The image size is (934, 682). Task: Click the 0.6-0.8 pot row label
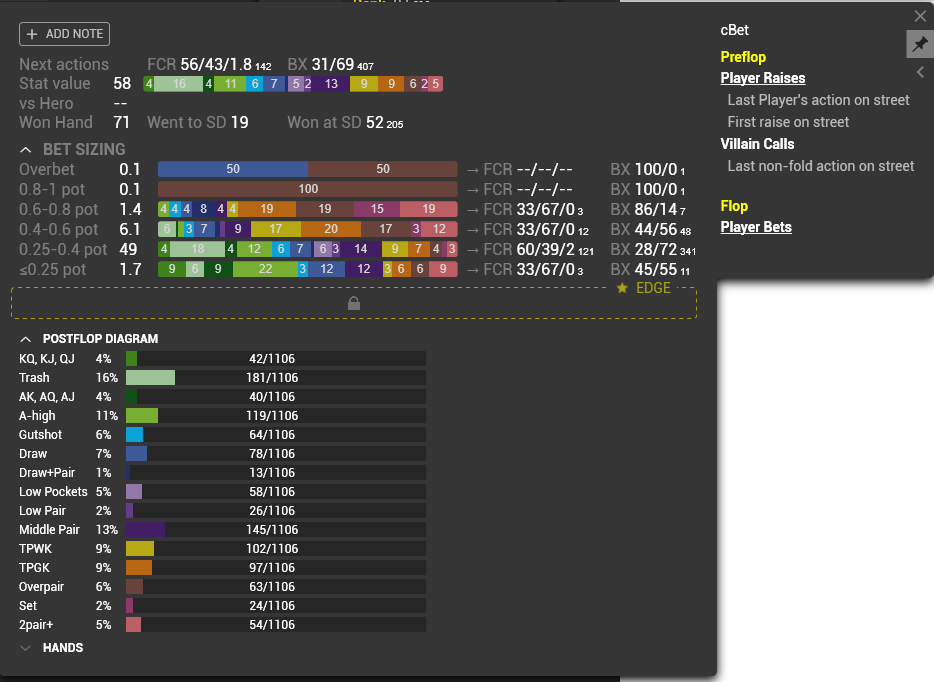58,210
